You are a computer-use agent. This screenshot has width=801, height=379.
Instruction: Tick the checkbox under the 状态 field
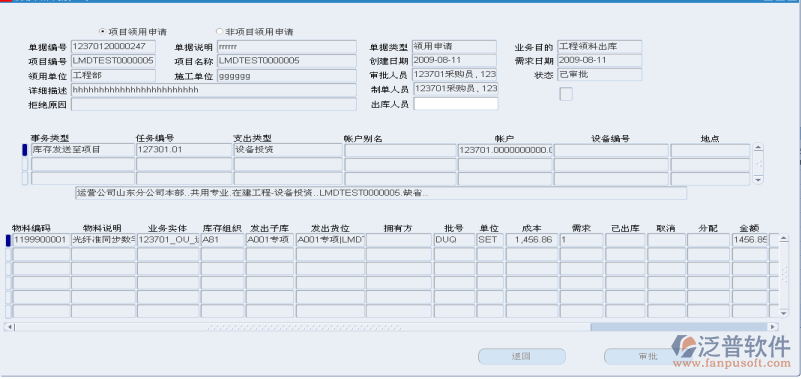tap(566, 94)
